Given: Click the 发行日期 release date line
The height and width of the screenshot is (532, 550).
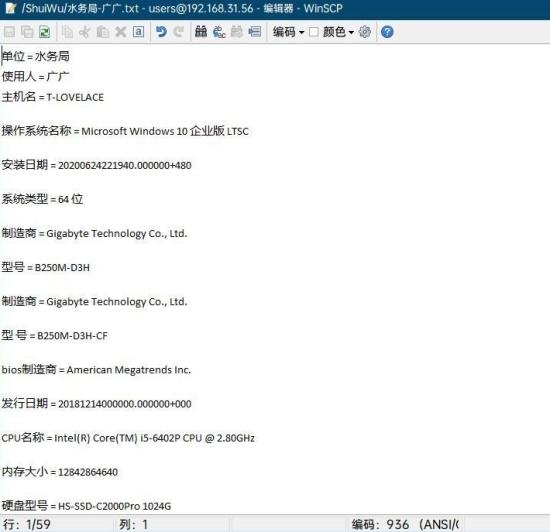Looking at the screenshot, I should coord(96,404).
